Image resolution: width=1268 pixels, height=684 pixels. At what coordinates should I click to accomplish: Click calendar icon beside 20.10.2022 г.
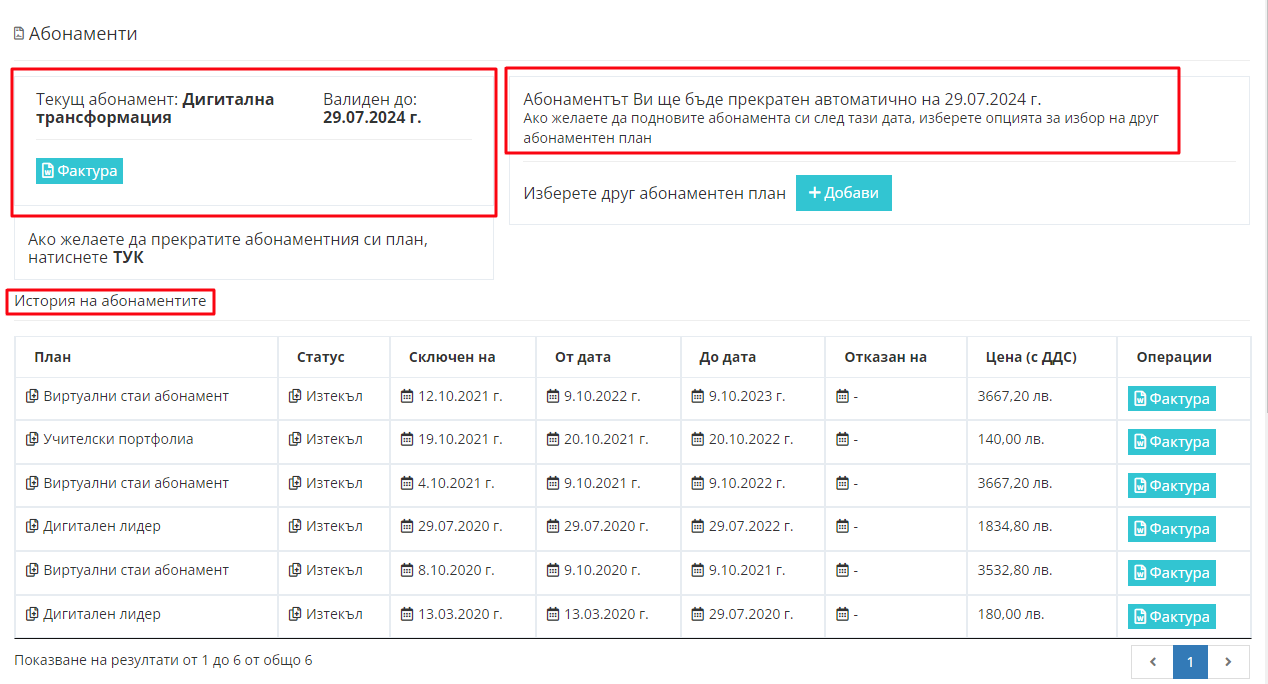pos(697,439)
